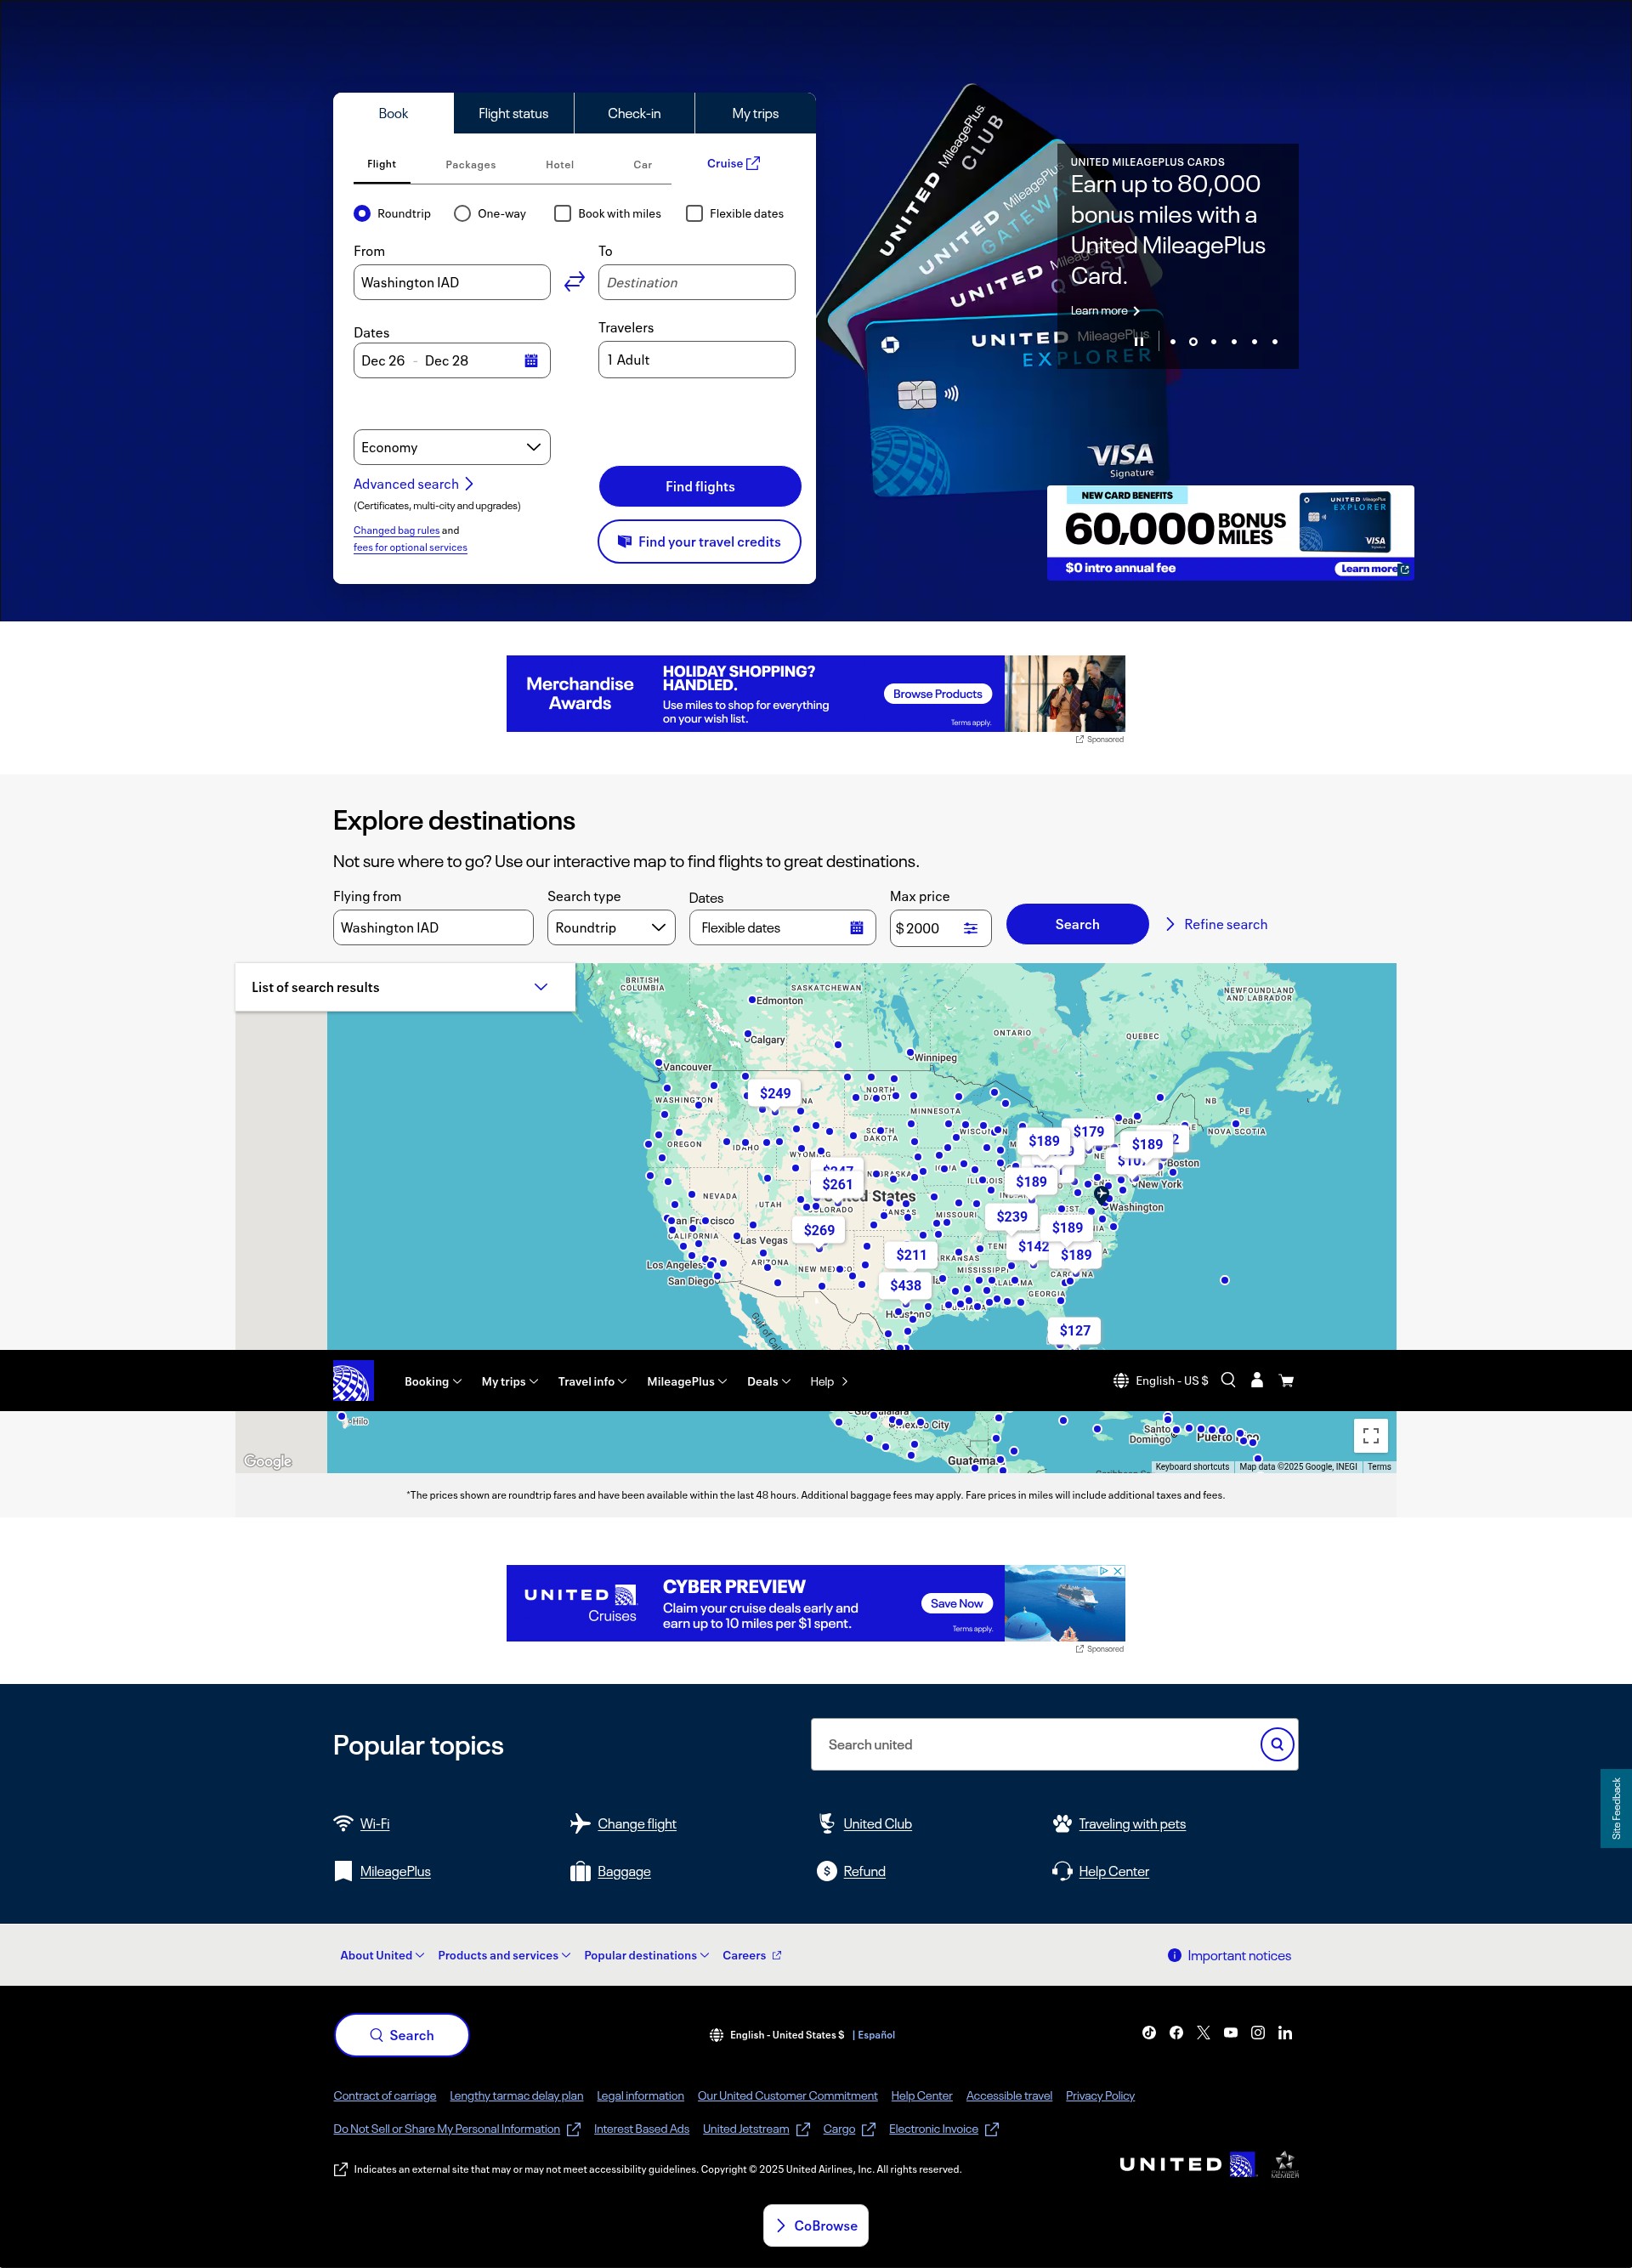Switch to the Check-in tab
The height and width of the screenshot is (2268, 1632).
(x=634, y=113)
